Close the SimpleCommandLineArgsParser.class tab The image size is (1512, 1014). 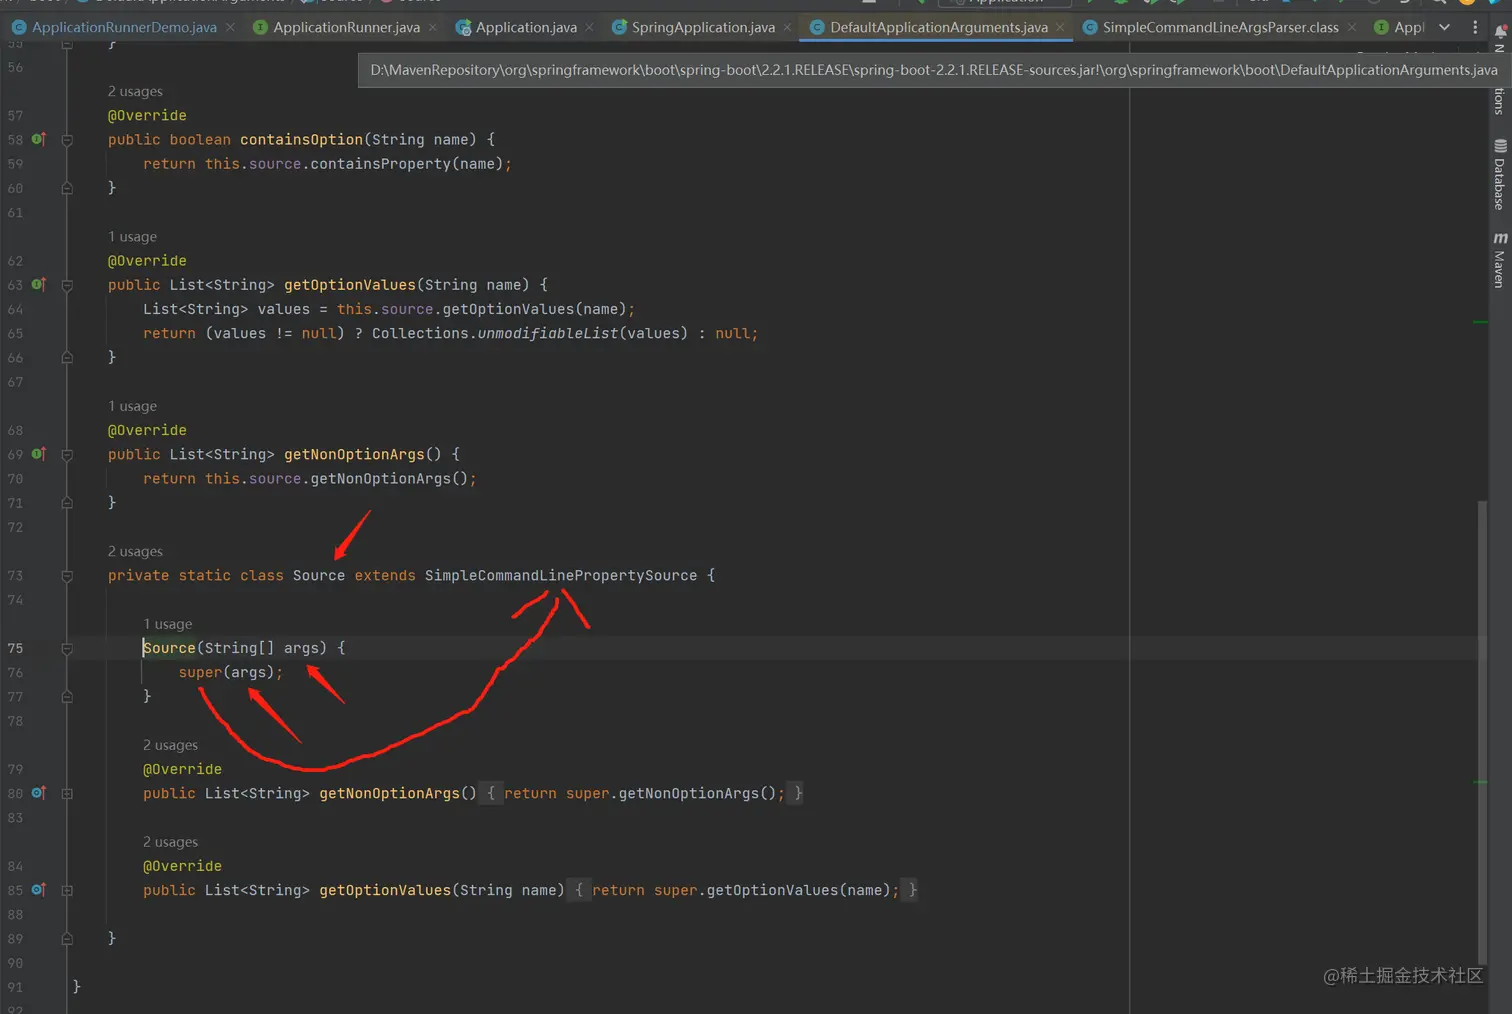pos(1352,27)
